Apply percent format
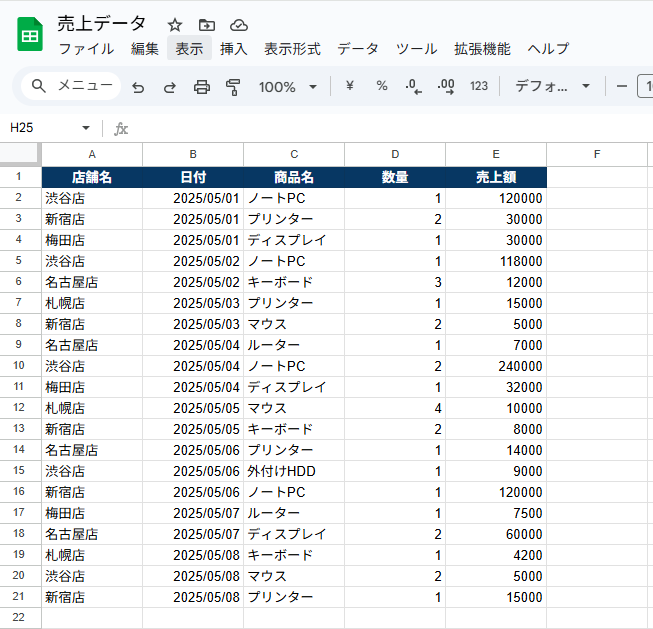Image resolution: width=653 pixels, height=629 pixels. [382, 86]
